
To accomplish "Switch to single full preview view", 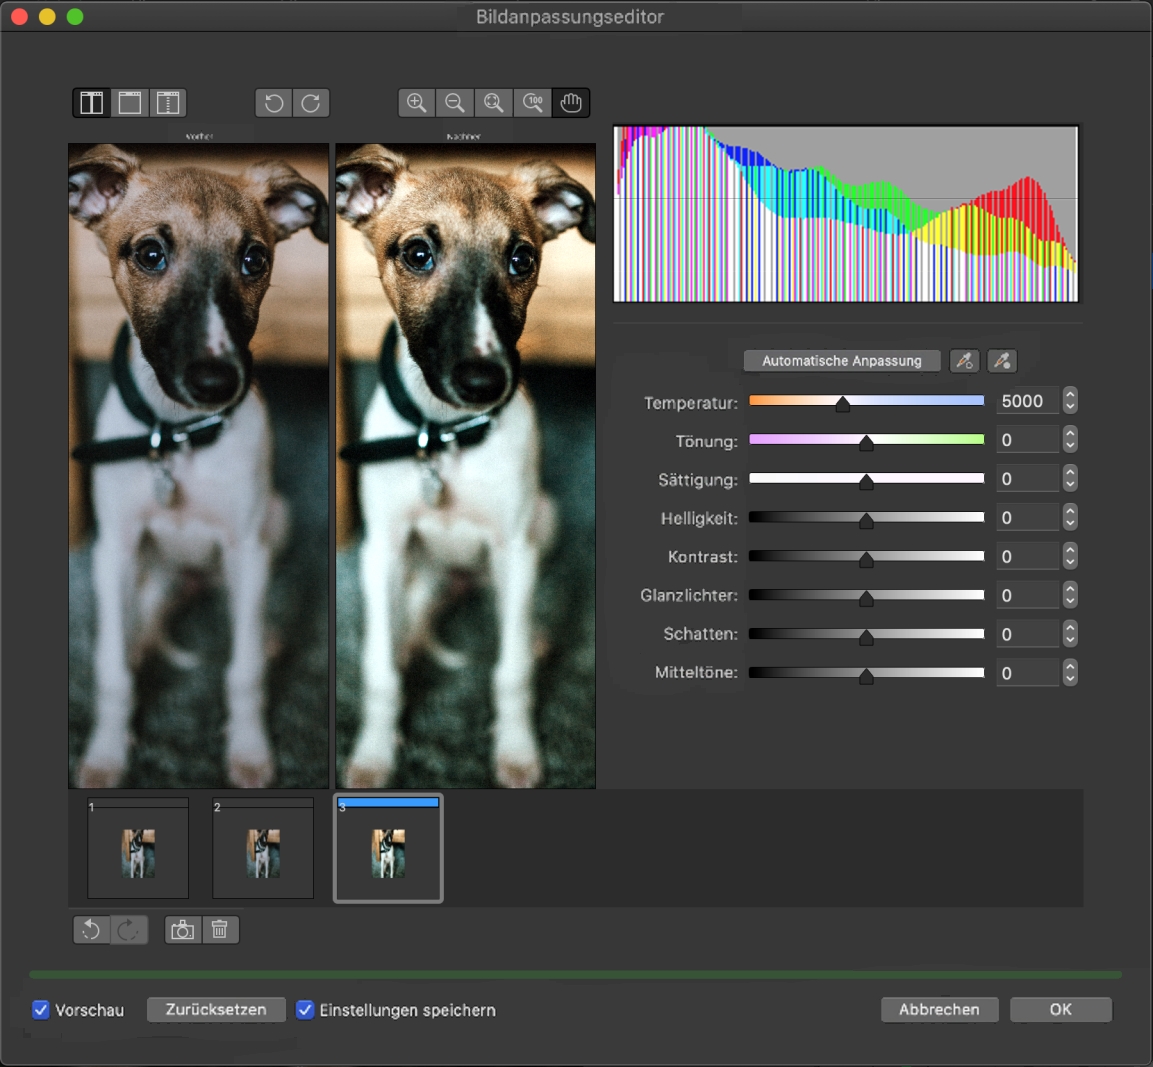I will pyautogui.click(x=130, y=103).
